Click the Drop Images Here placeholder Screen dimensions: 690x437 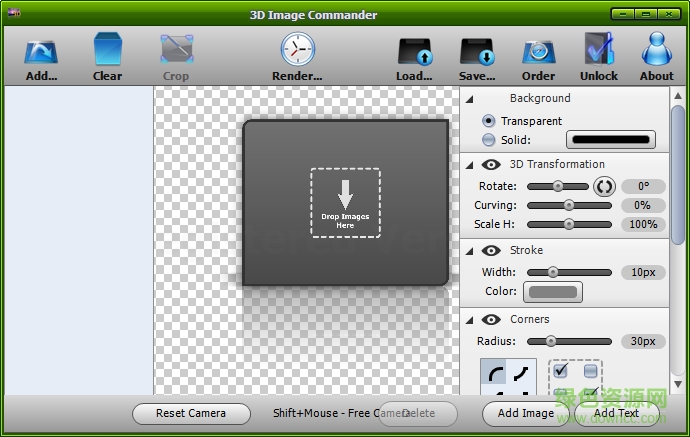(345, 203)
